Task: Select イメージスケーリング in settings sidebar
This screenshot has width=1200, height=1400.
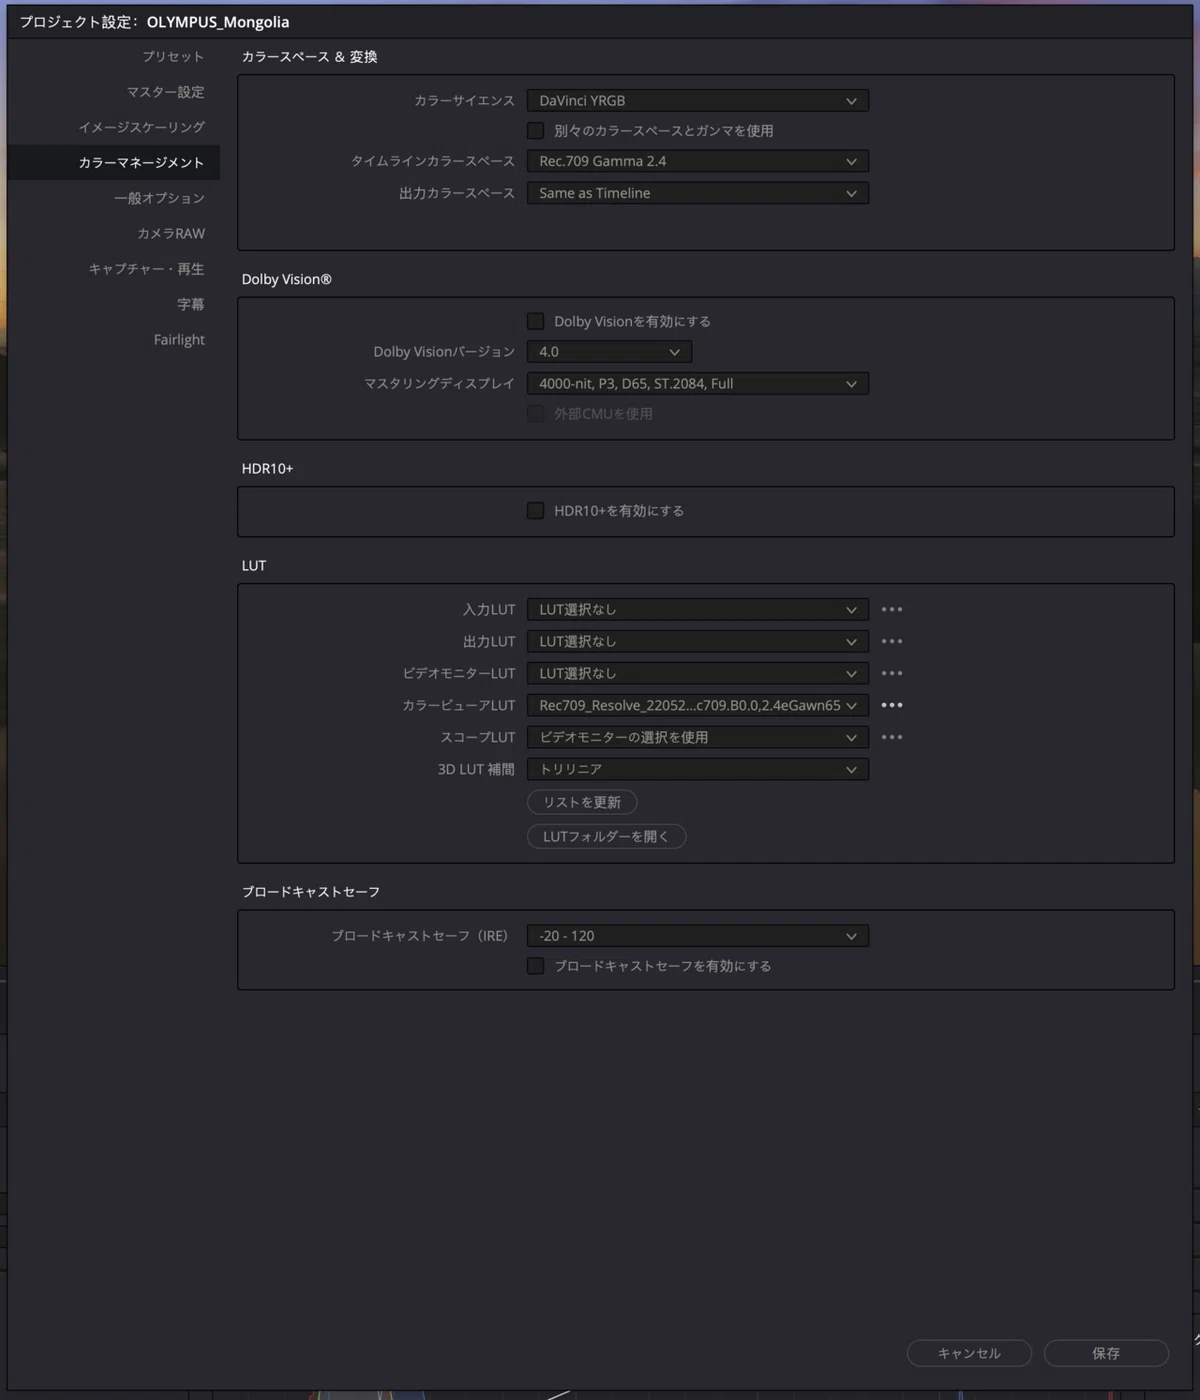Action: click(141, 127)
